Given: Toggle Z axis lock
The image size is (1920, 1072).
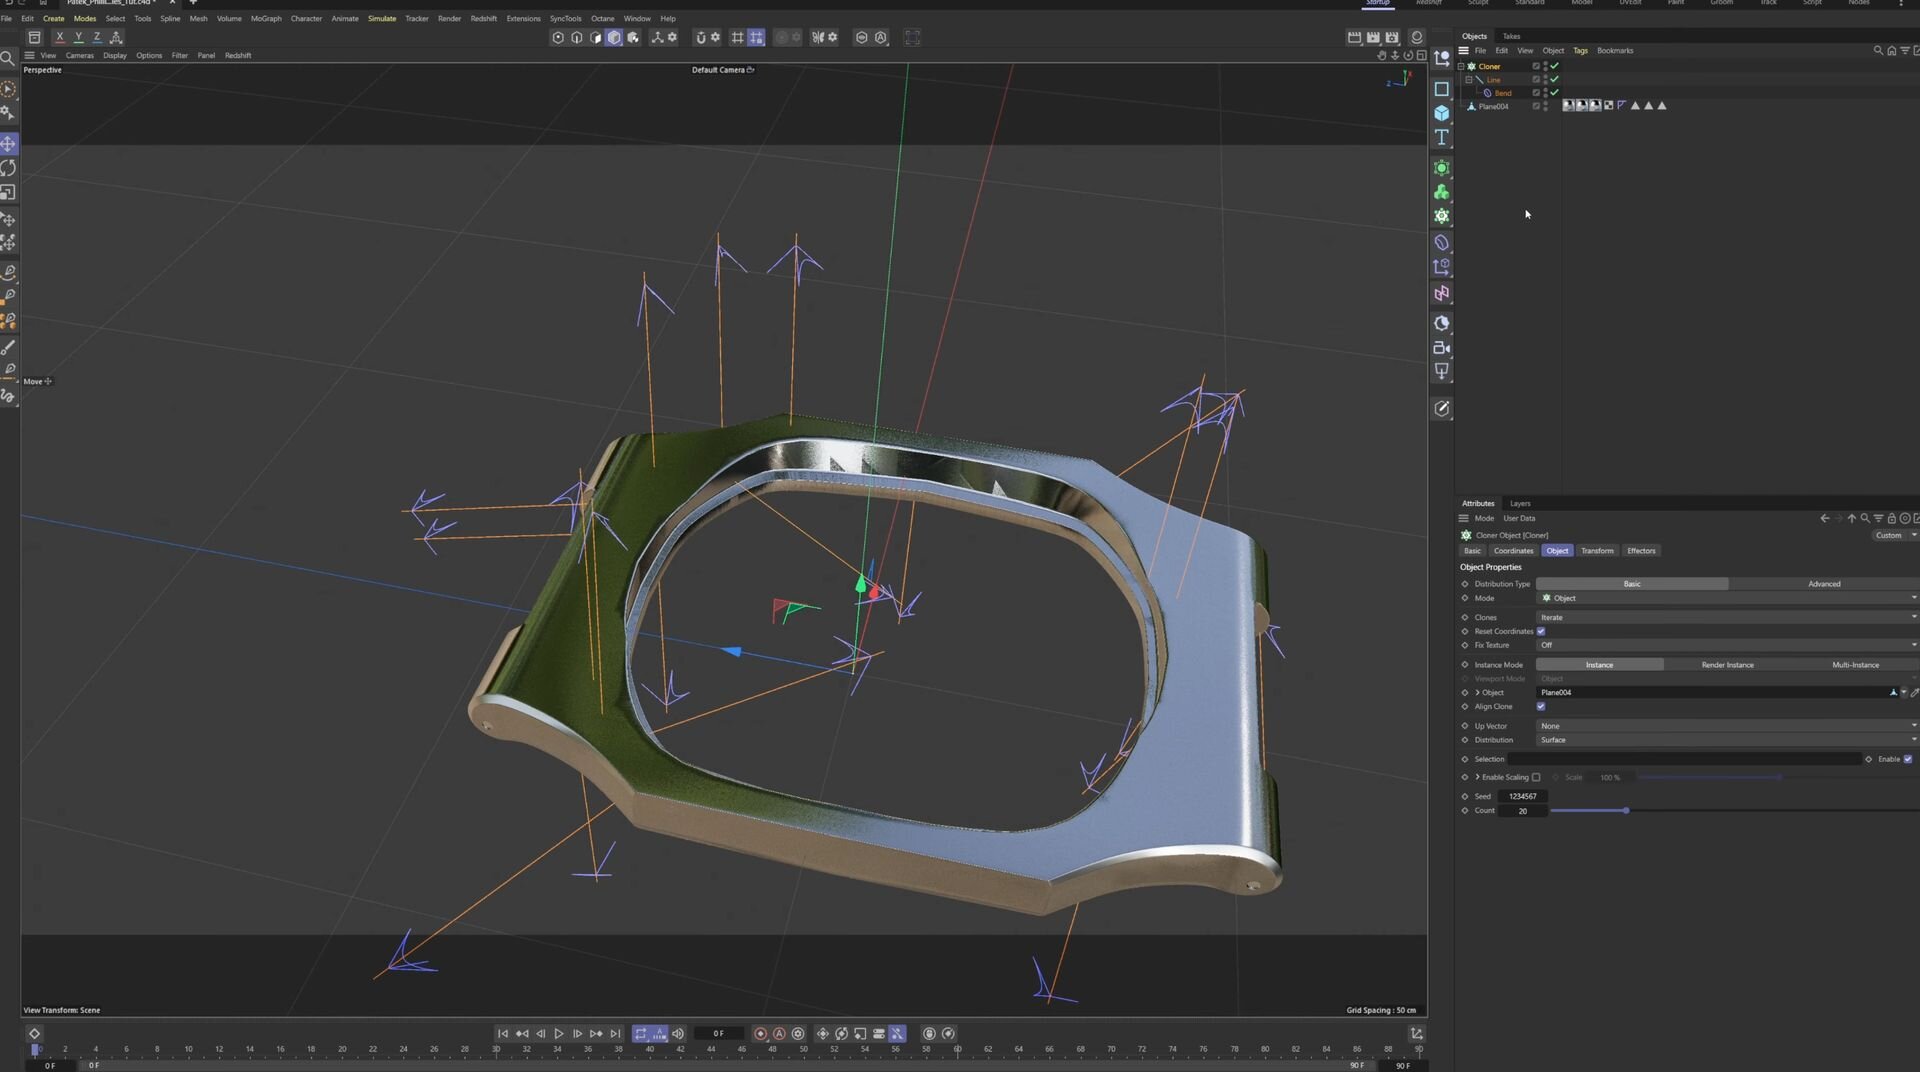Looking at the screenshot, I should [x=96, y=37].
